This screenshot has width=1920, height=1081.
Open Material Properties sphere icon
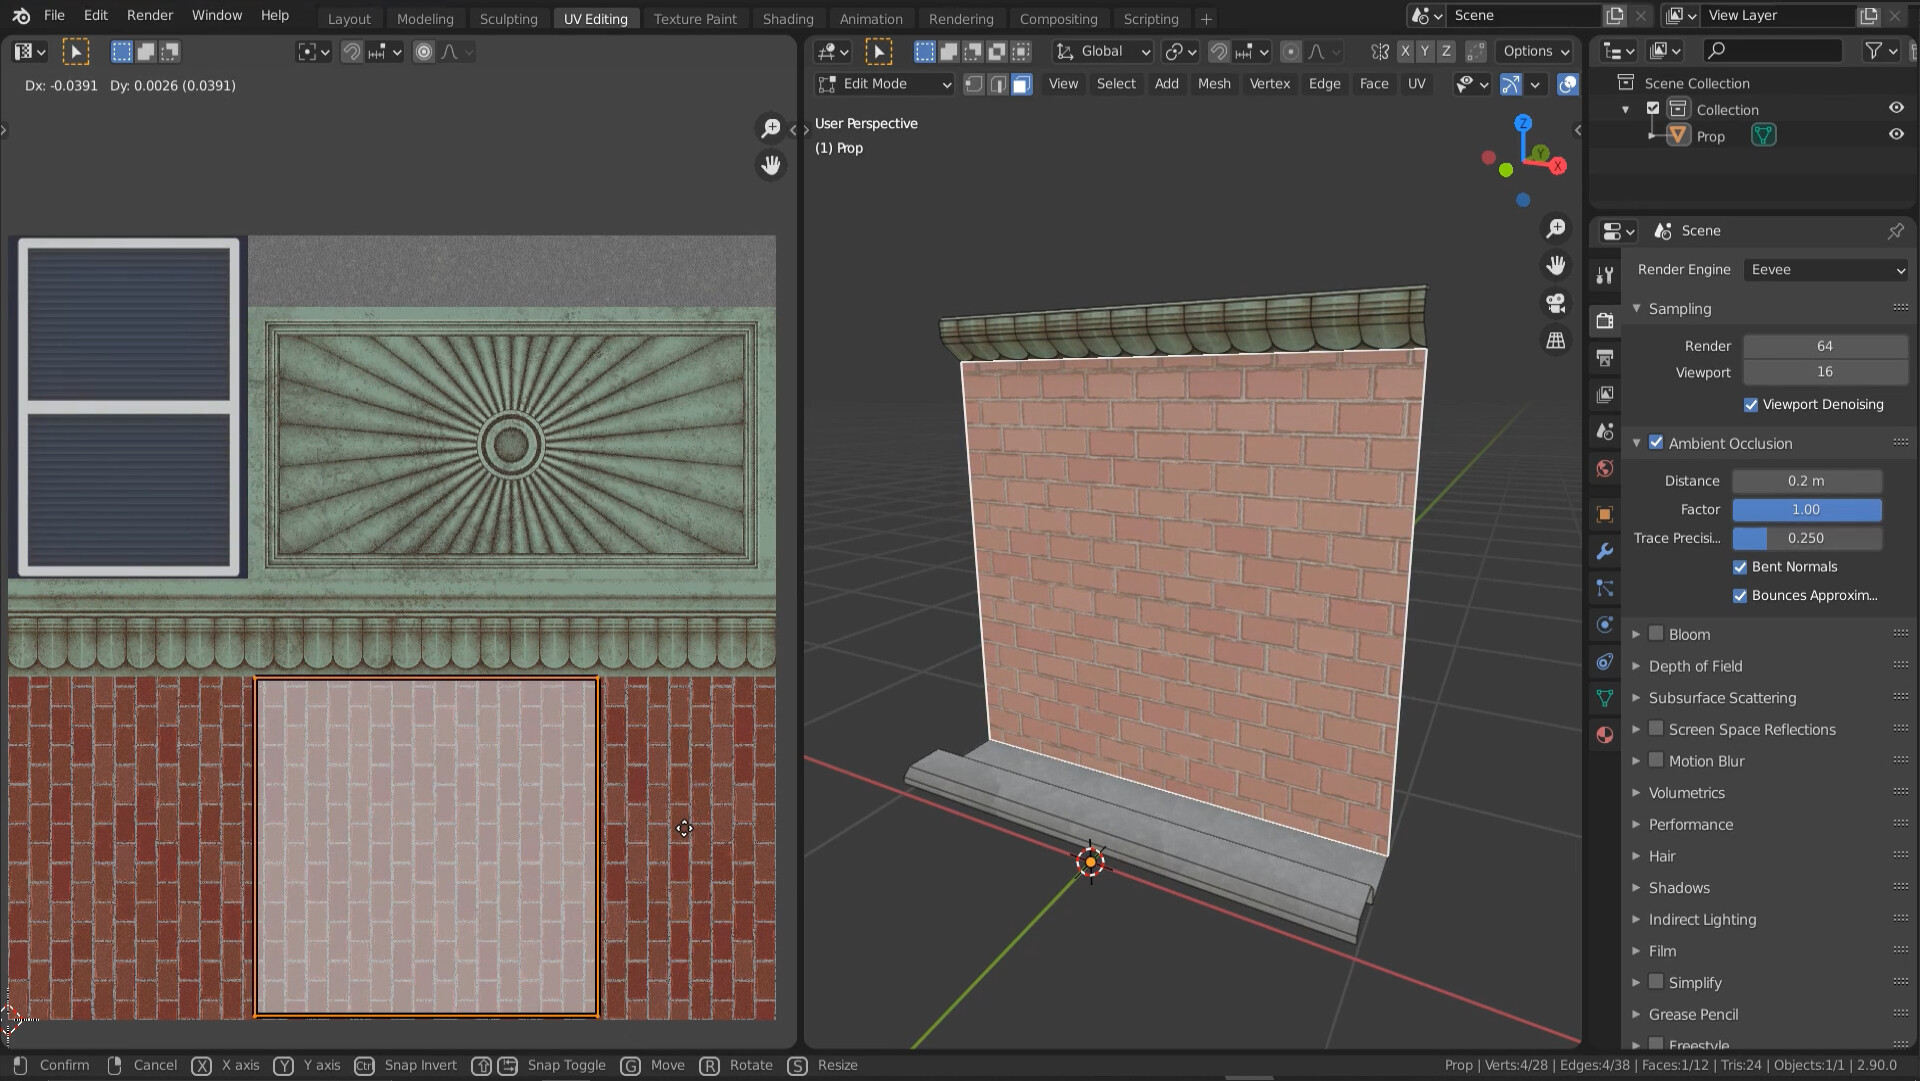(x=1605, y=737)
